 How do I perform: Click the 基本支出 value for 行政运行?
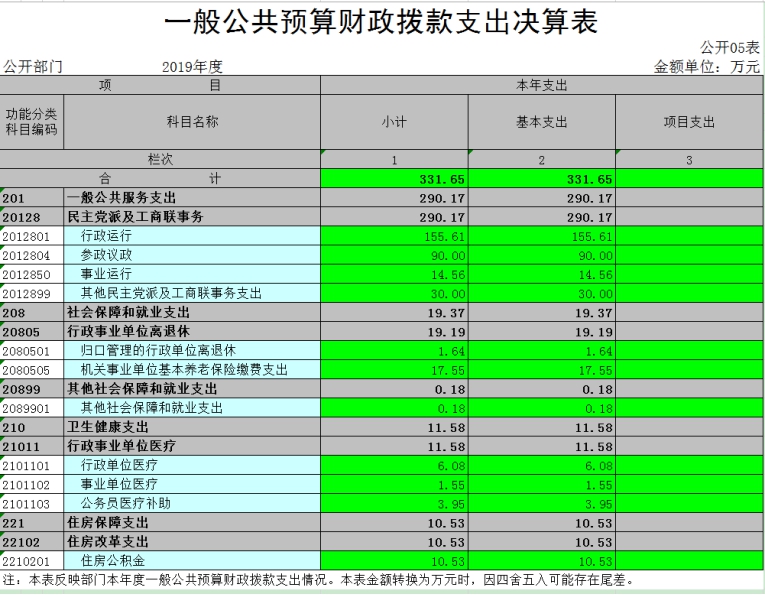tap(541, 236)
